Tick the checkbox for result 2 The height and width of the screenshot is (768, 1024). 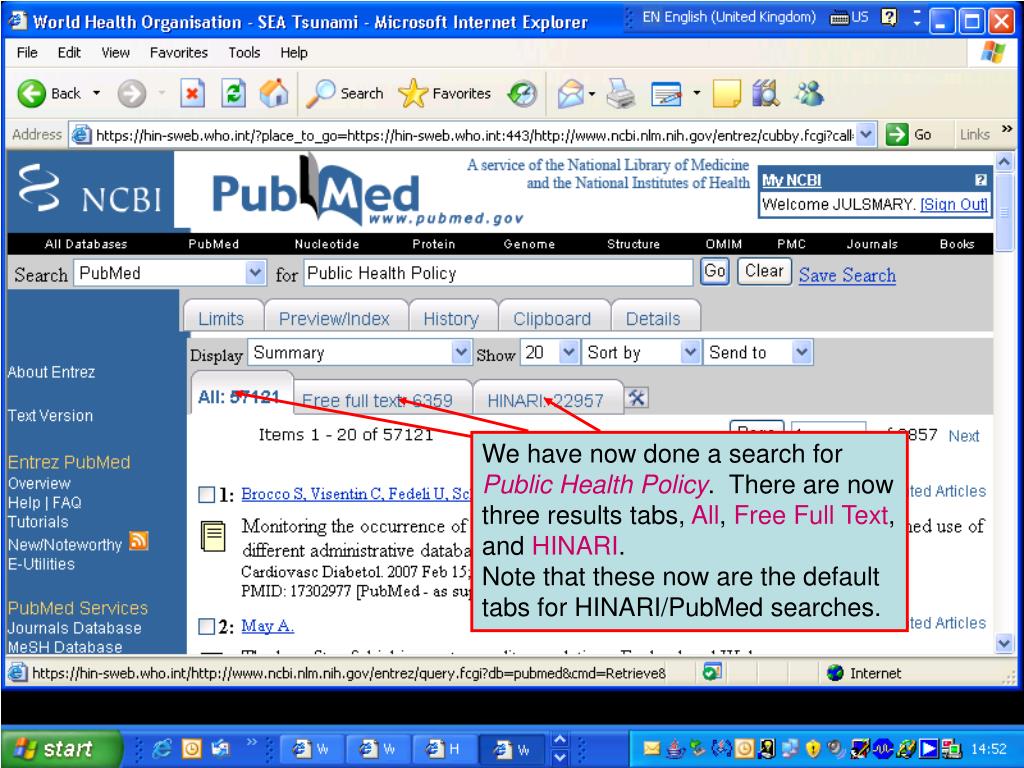206,626
